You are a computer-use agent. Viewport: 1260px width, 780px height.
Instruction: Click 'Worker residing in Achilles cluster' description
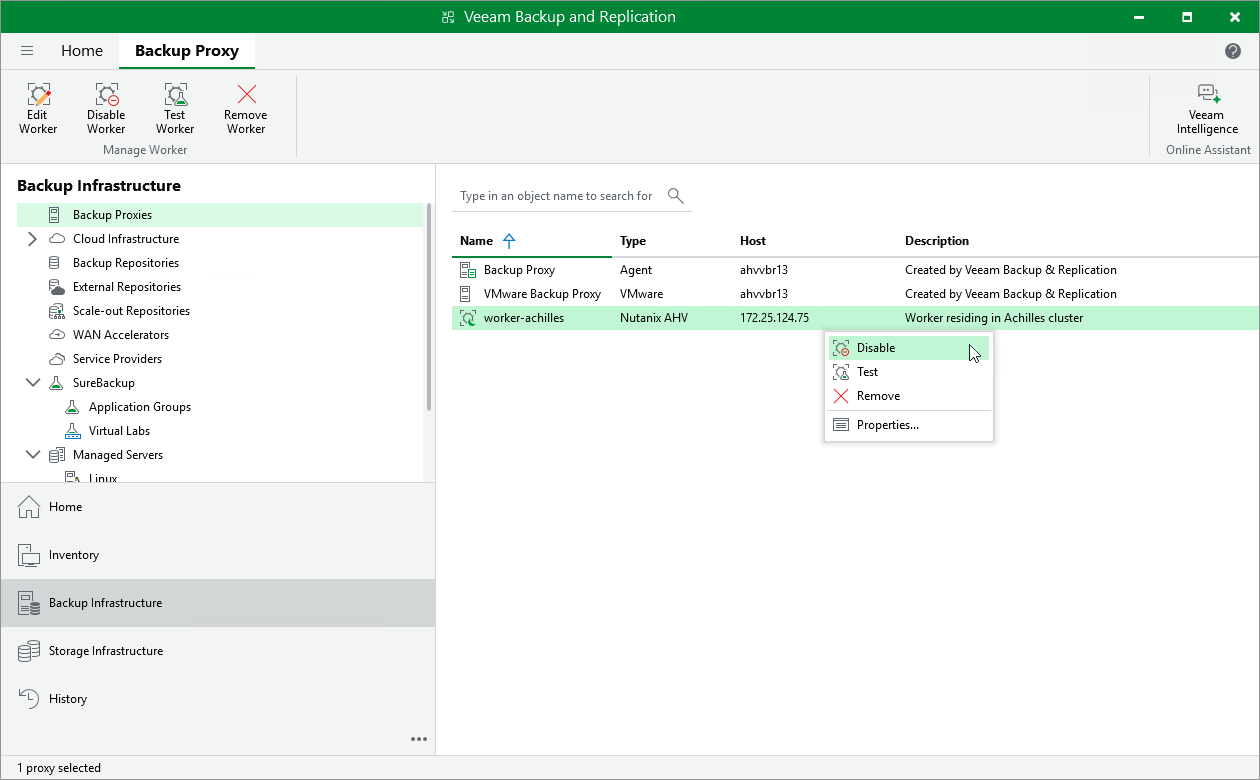pyautogui.click(x=994, y=318)
